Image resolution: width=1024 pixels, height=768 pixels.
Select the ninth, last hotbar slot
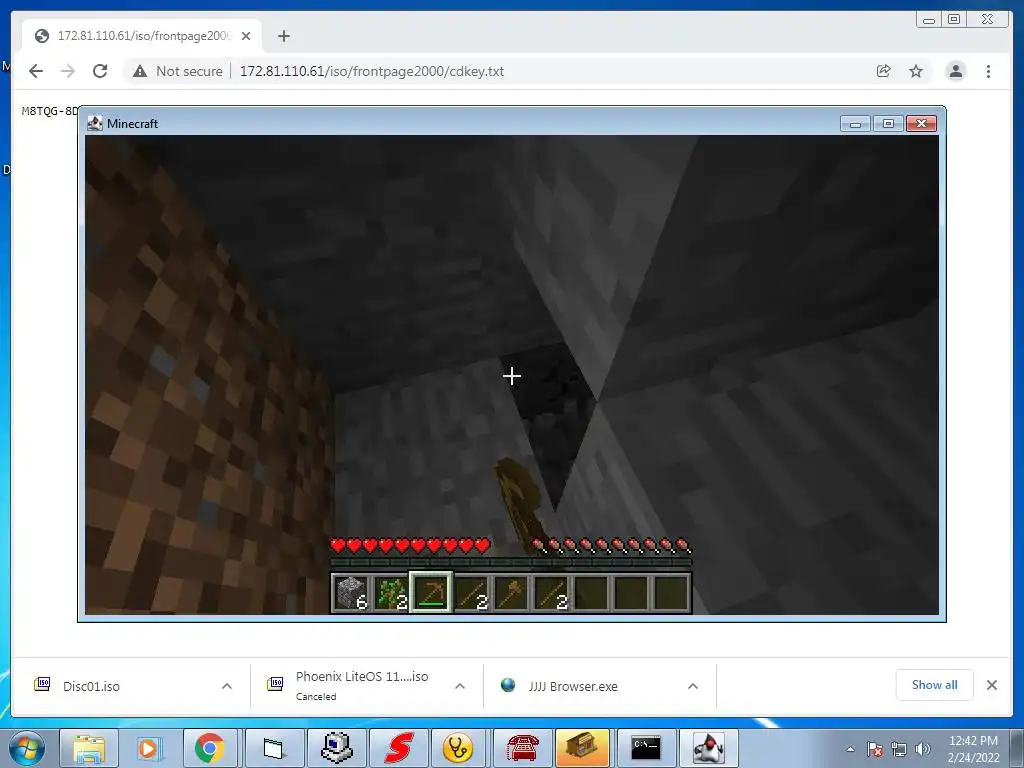(x=671, y=592)
